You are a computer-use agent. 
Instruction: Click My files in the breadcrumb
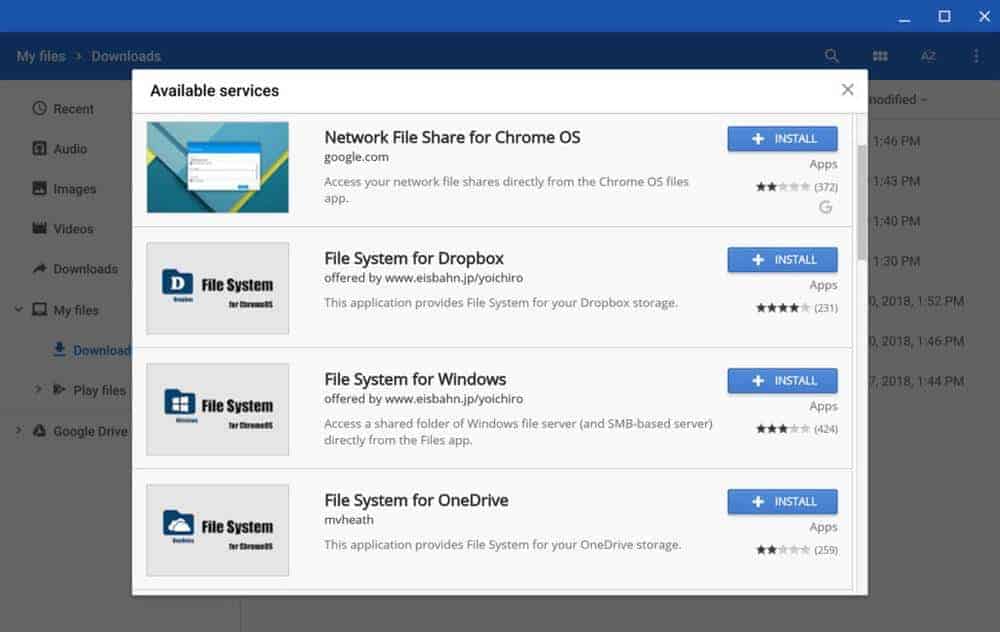[x=41, y=56]
